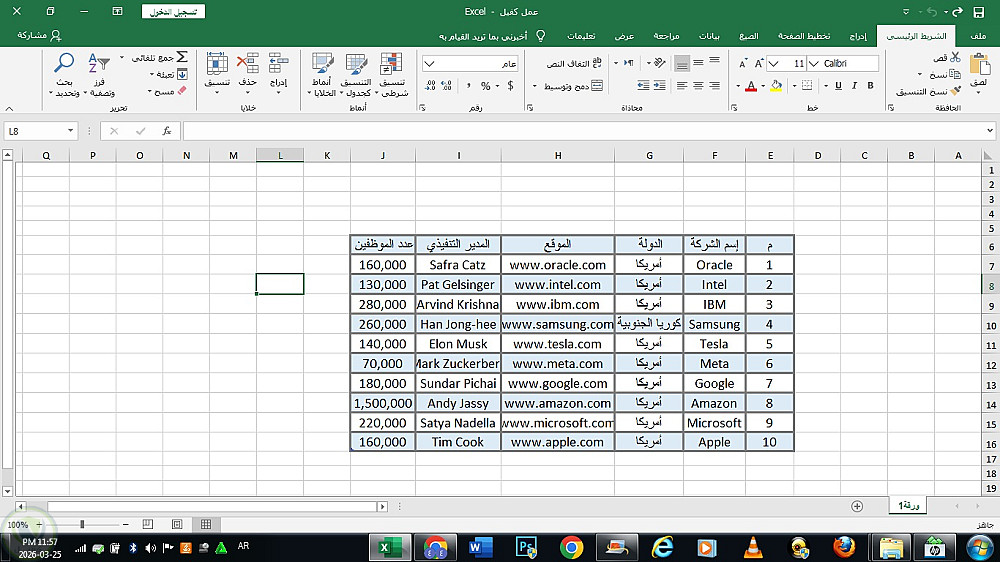The height and width of the screenshot is (562, 1000).
Task: Expand the Name Box dropdown arrow
Action: [70, 131]
